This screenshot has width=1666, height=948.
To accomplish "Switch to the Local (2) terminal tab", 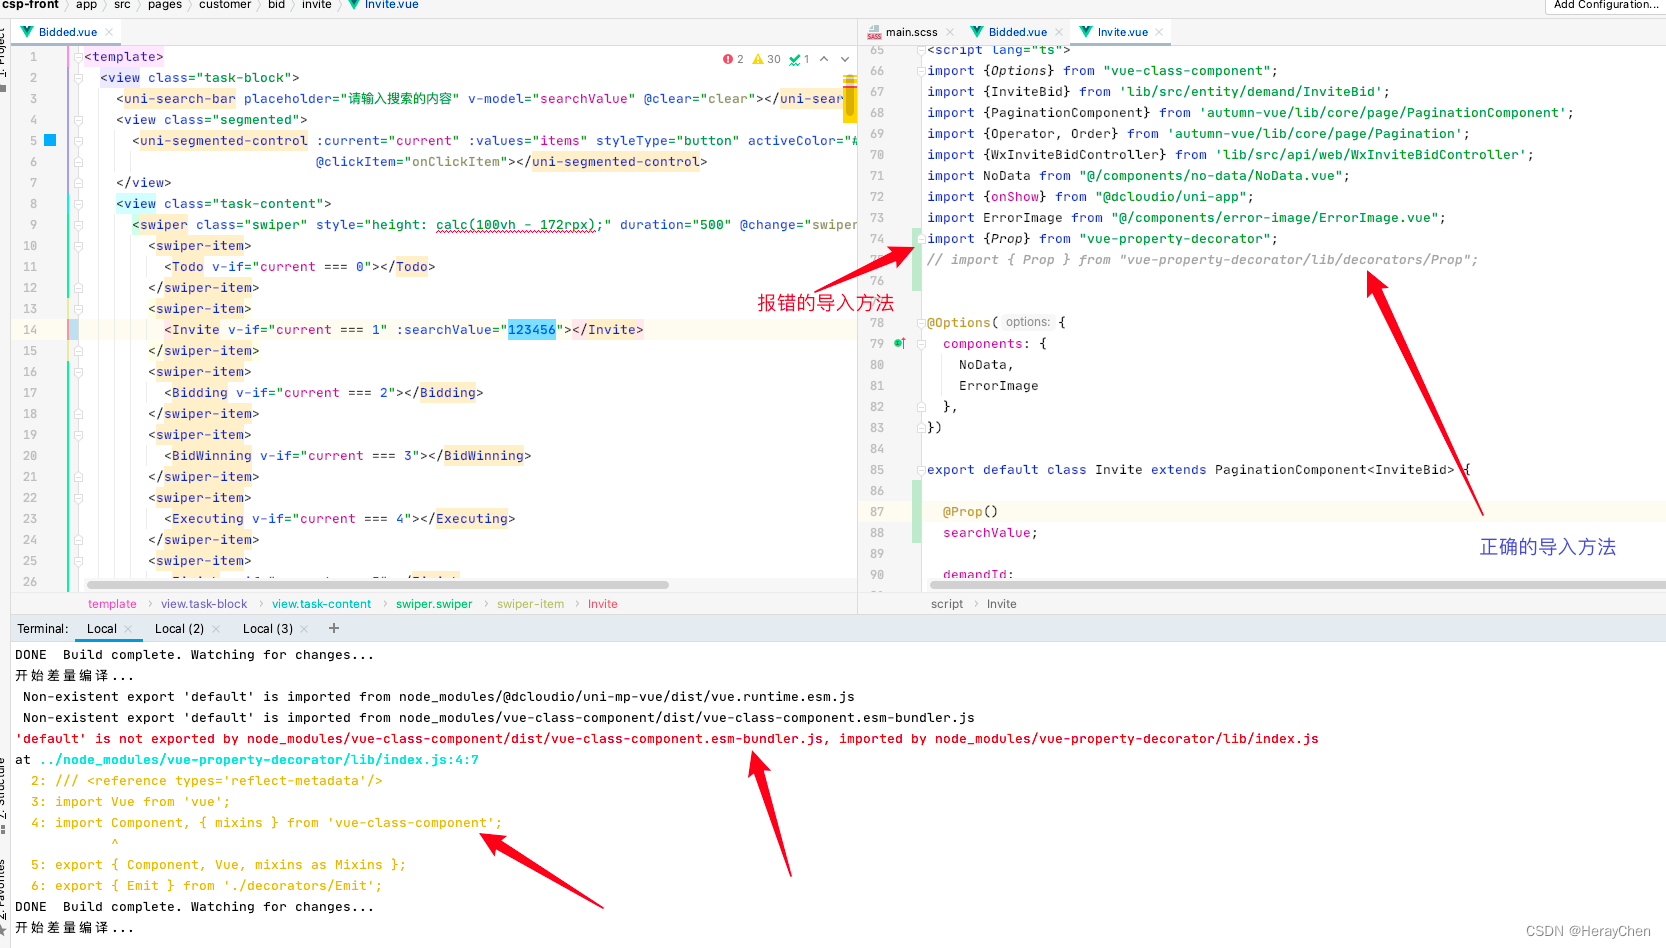I will [x=179, y=629].
